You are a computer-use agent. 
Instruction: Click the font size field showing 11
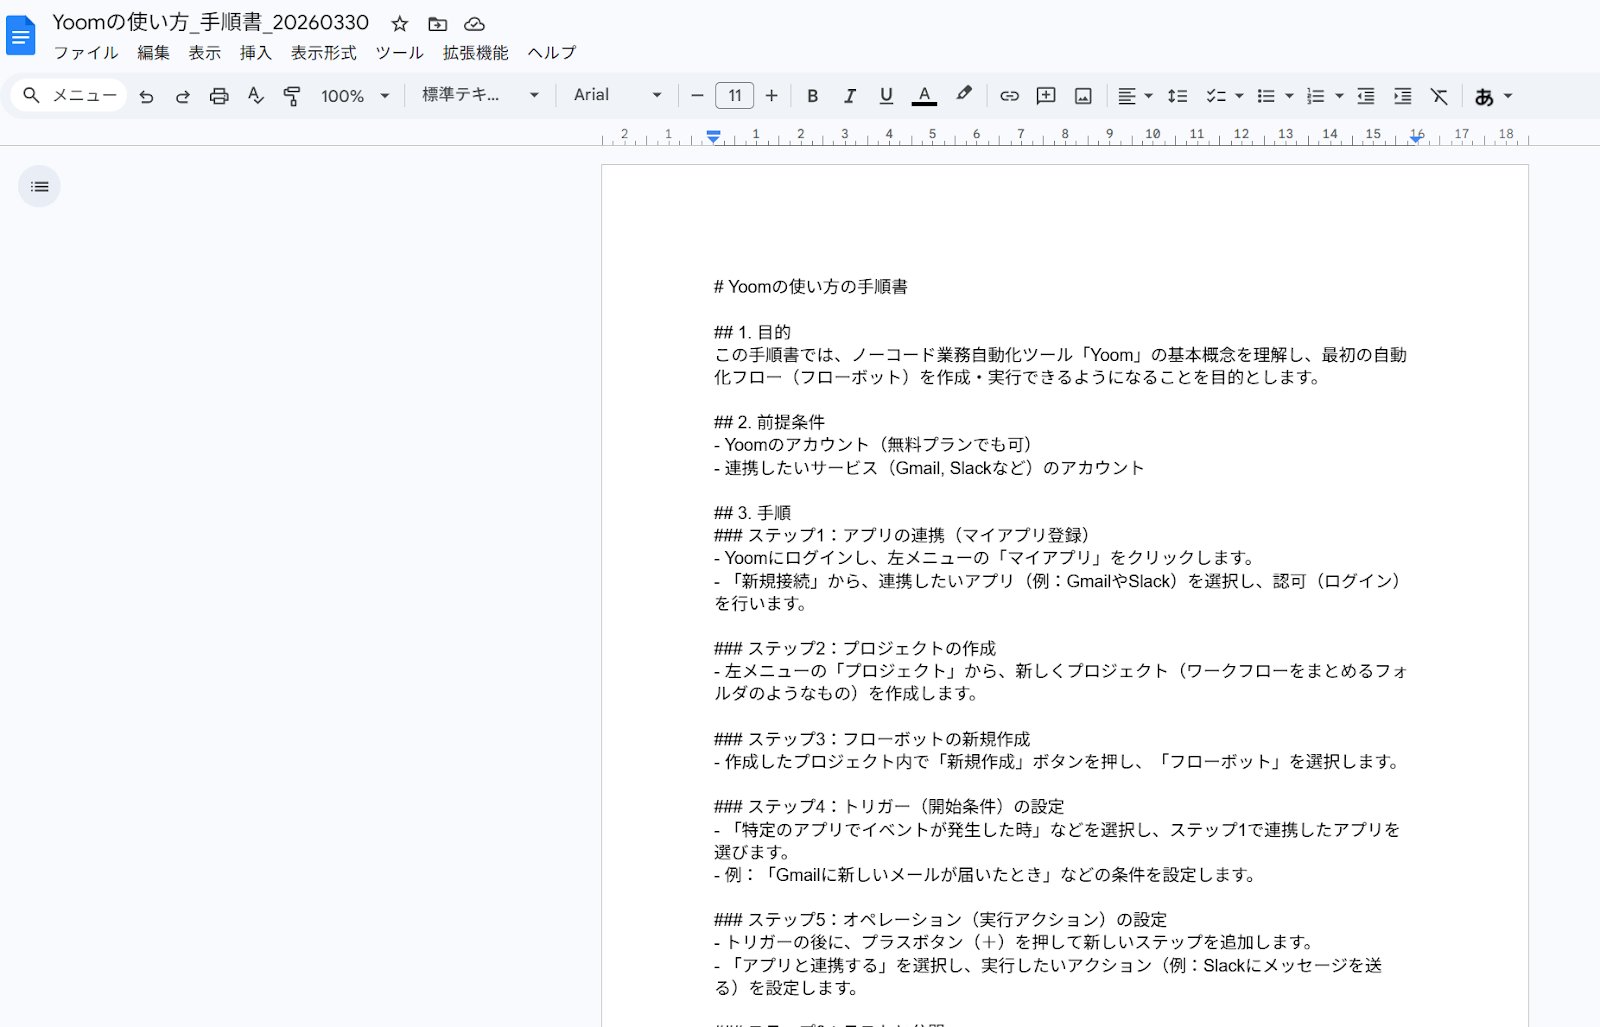coord(735,96)
